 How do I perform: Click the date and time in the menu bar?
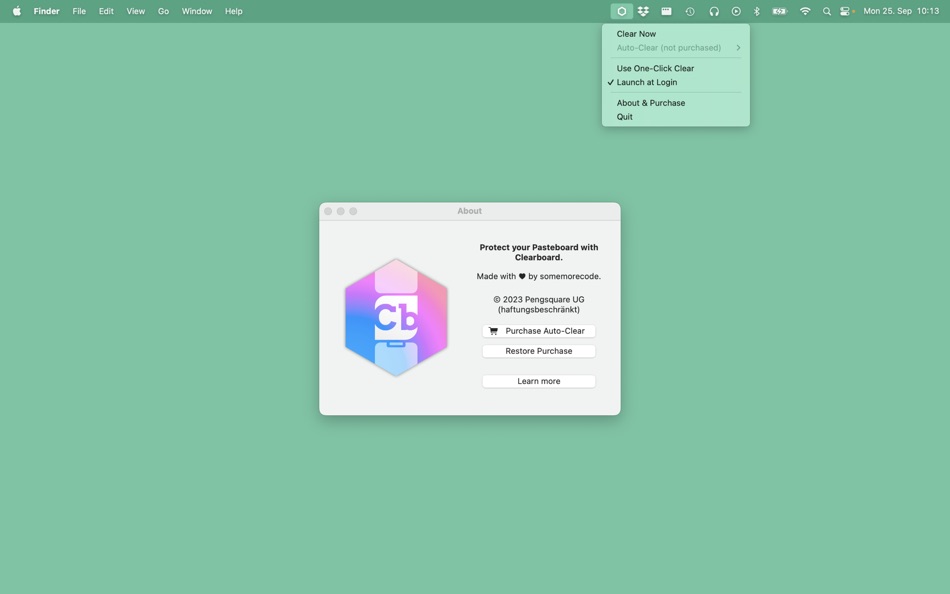(x=901, y=11)
